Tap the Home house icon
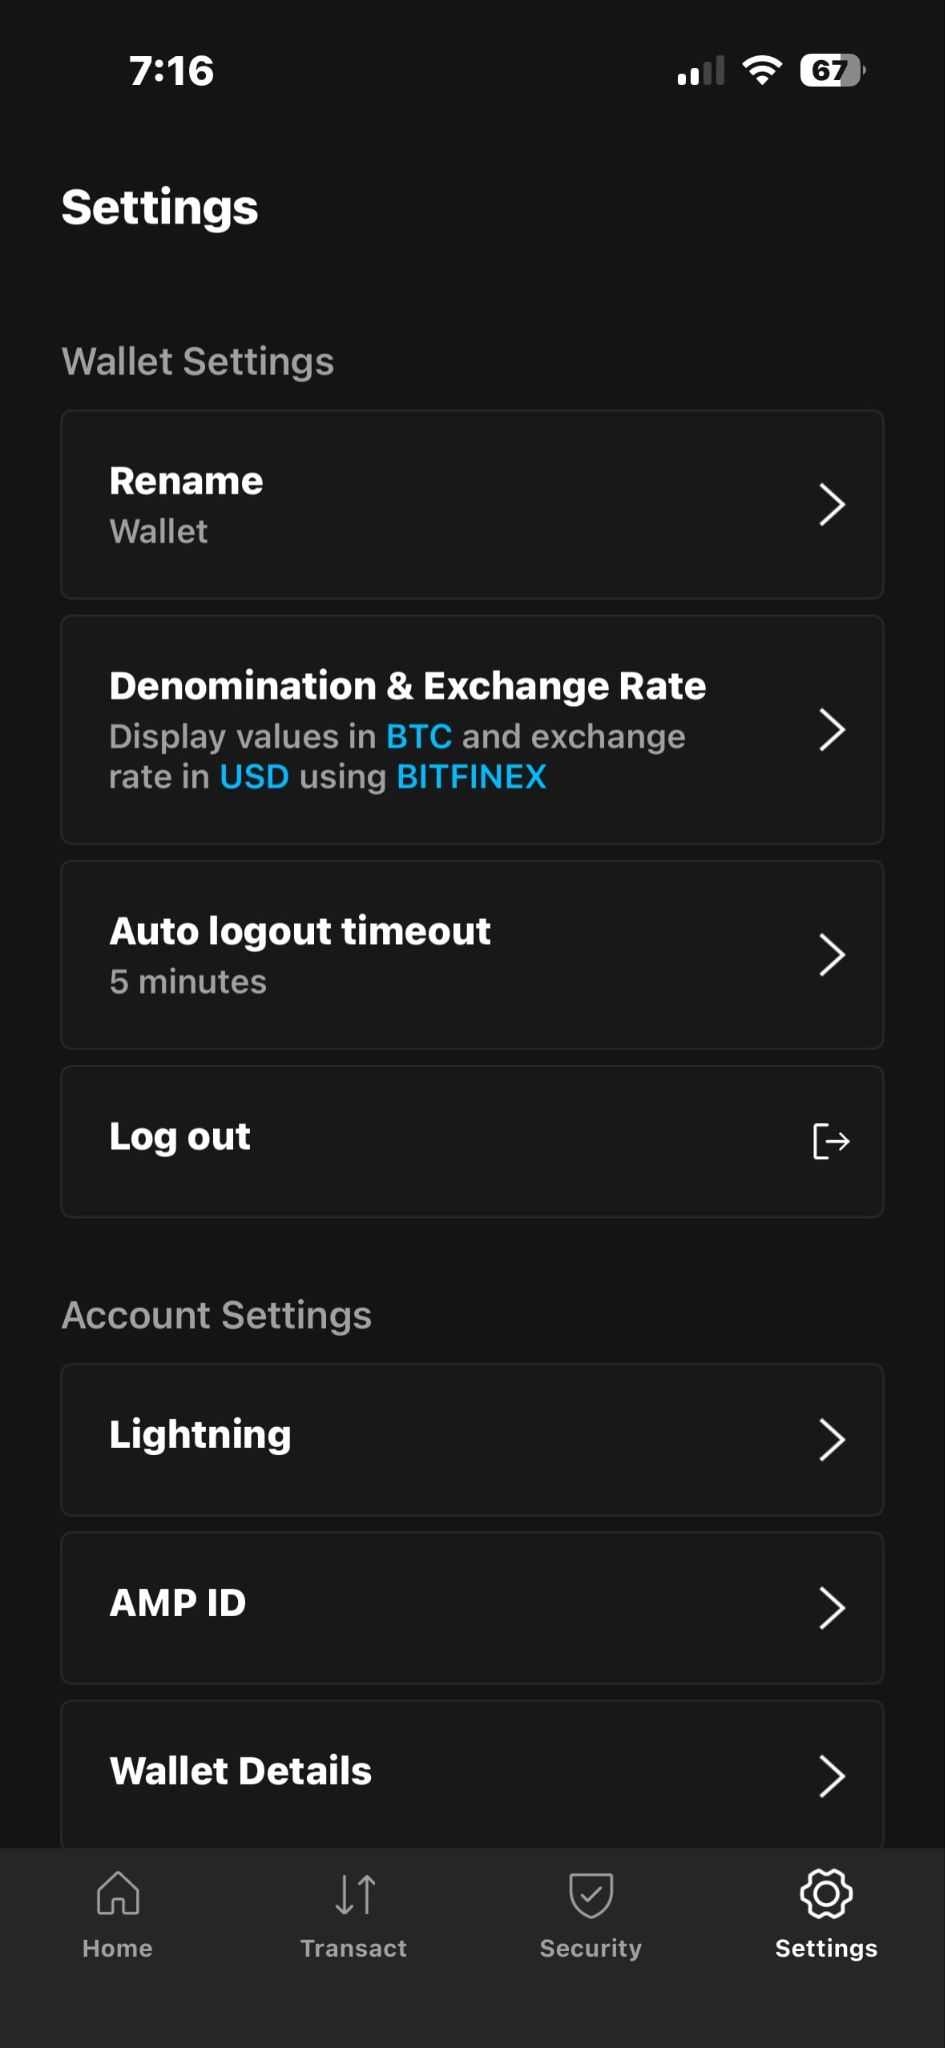Viewport: 945px width, 2048px height. [118, 1893]
